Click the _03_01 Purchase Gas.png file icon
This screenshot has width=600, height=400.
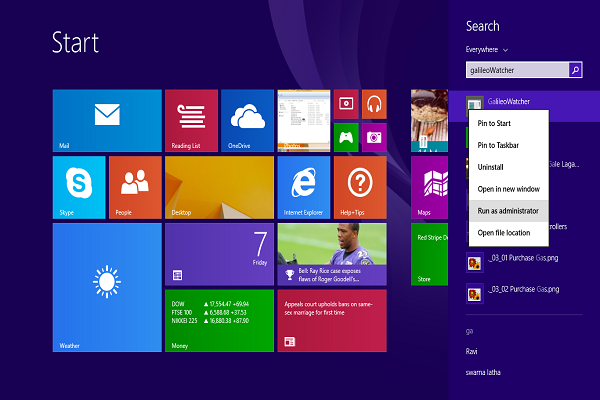[x=474, y=263]
